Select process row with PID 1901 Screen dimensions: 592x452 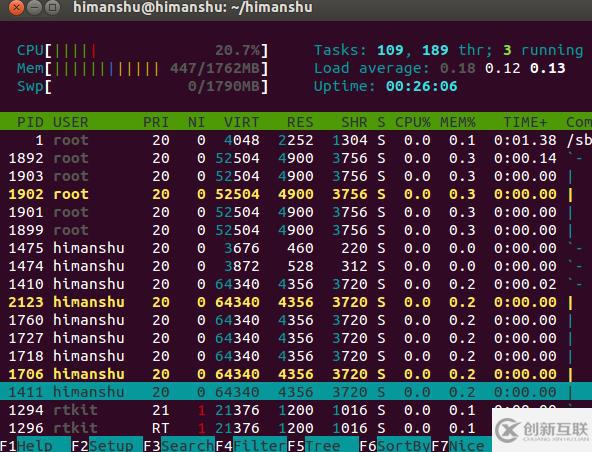(296, 212)
